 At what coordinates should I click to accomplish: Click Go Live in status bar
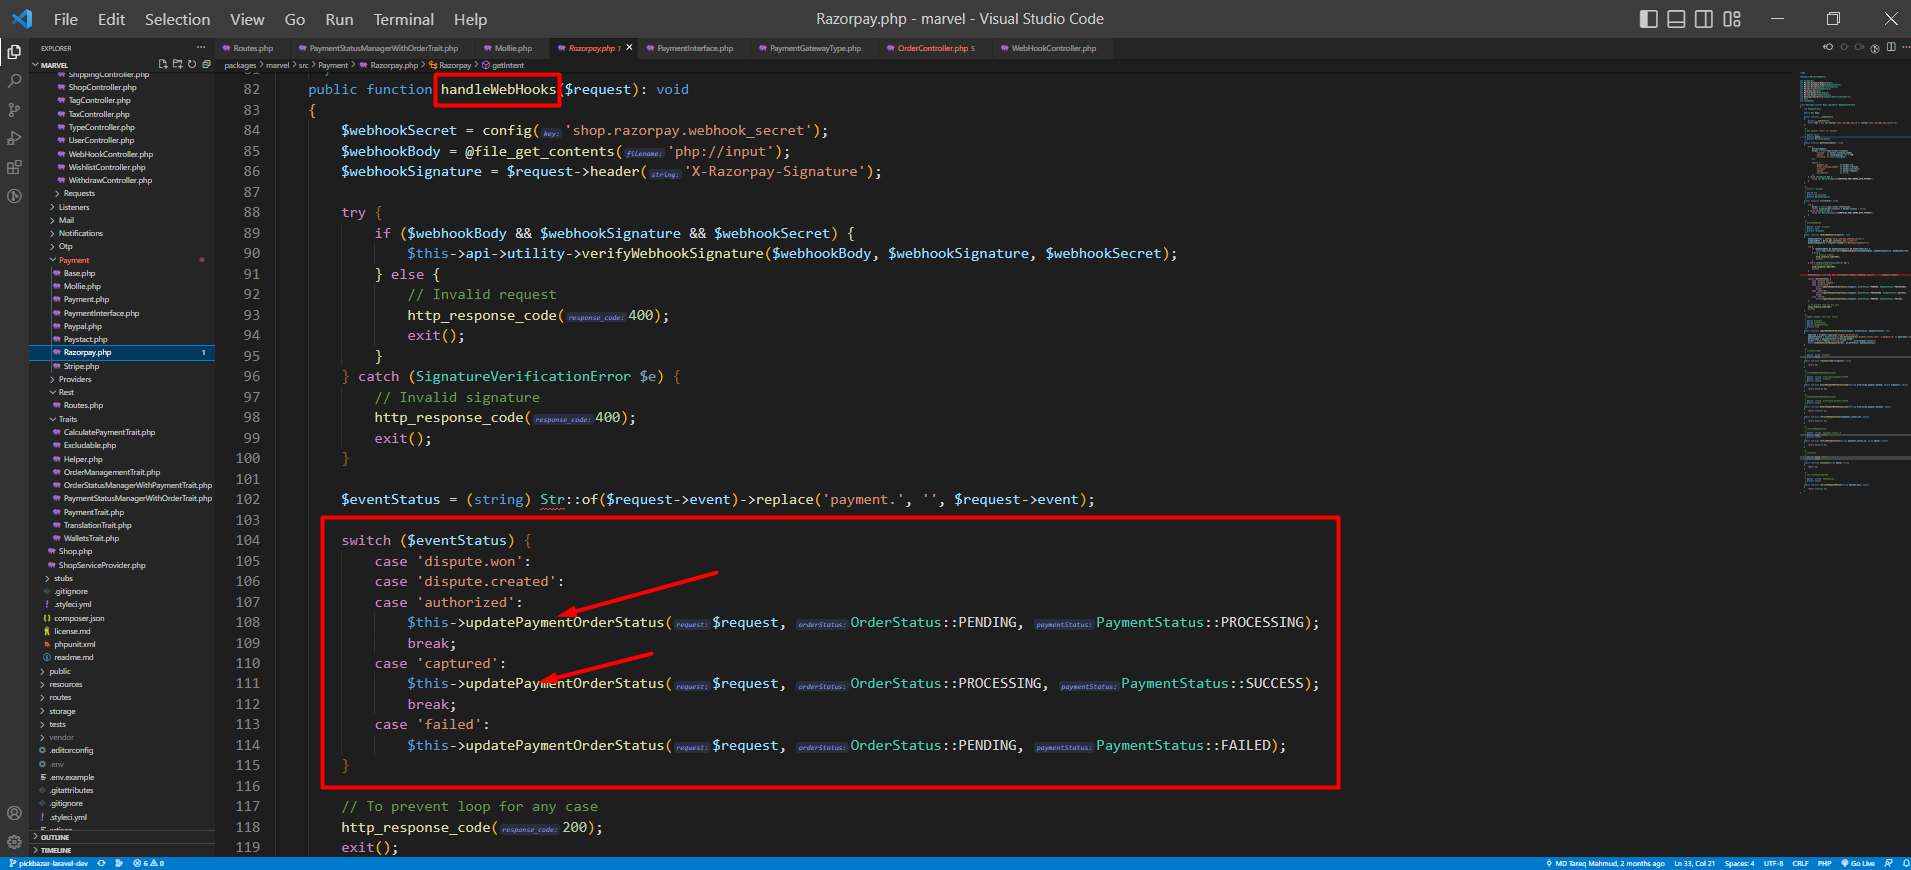pos(1858,863)
